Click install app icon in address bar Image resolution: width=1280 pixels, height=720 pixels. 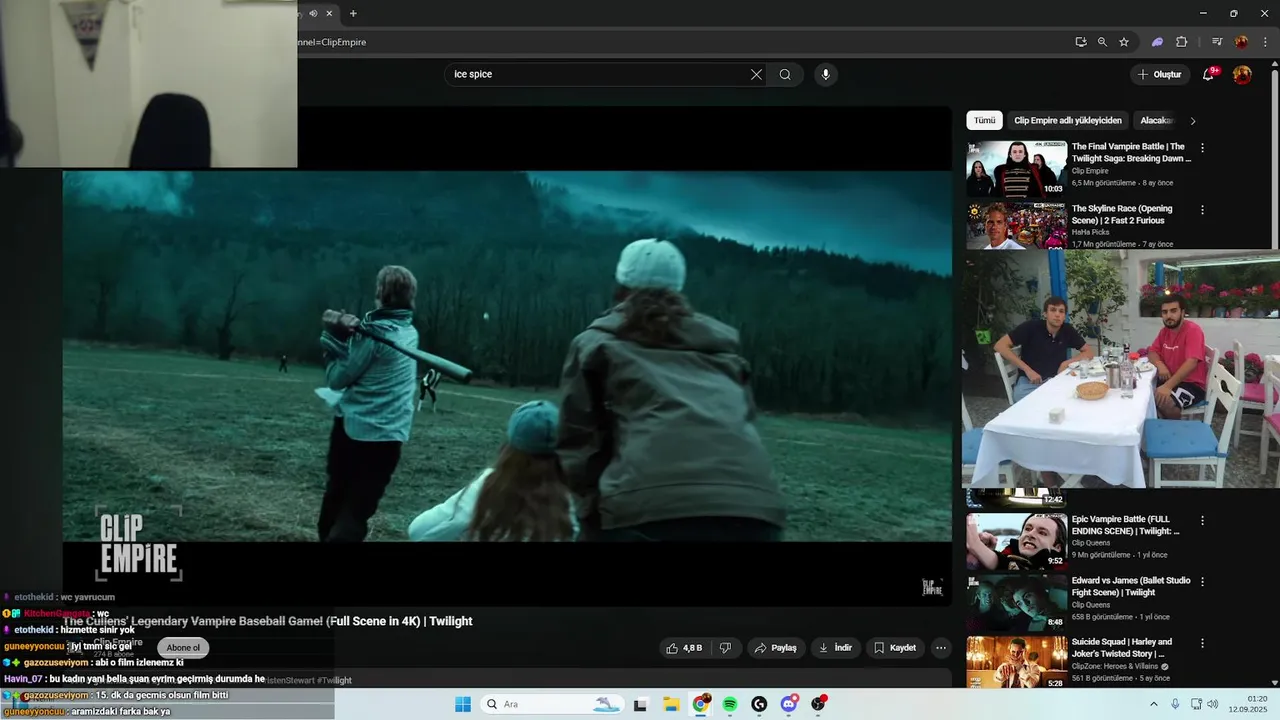1081,42
